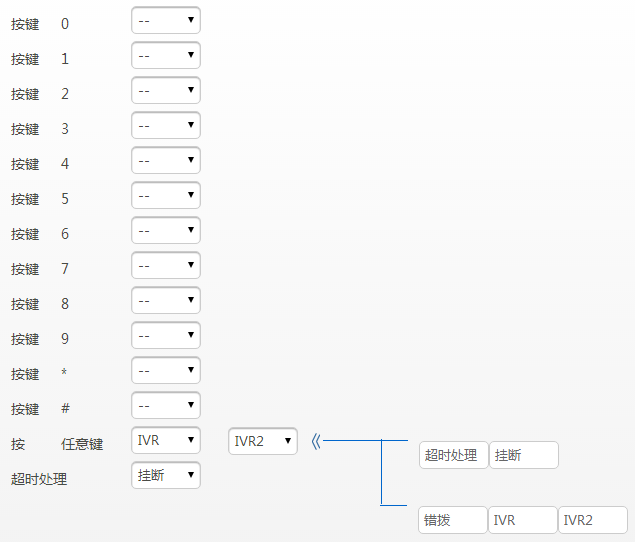Open the dropdown for key 9
This screenshot has height=542, width=635.
pyautogui.click(x=166, y=336)
